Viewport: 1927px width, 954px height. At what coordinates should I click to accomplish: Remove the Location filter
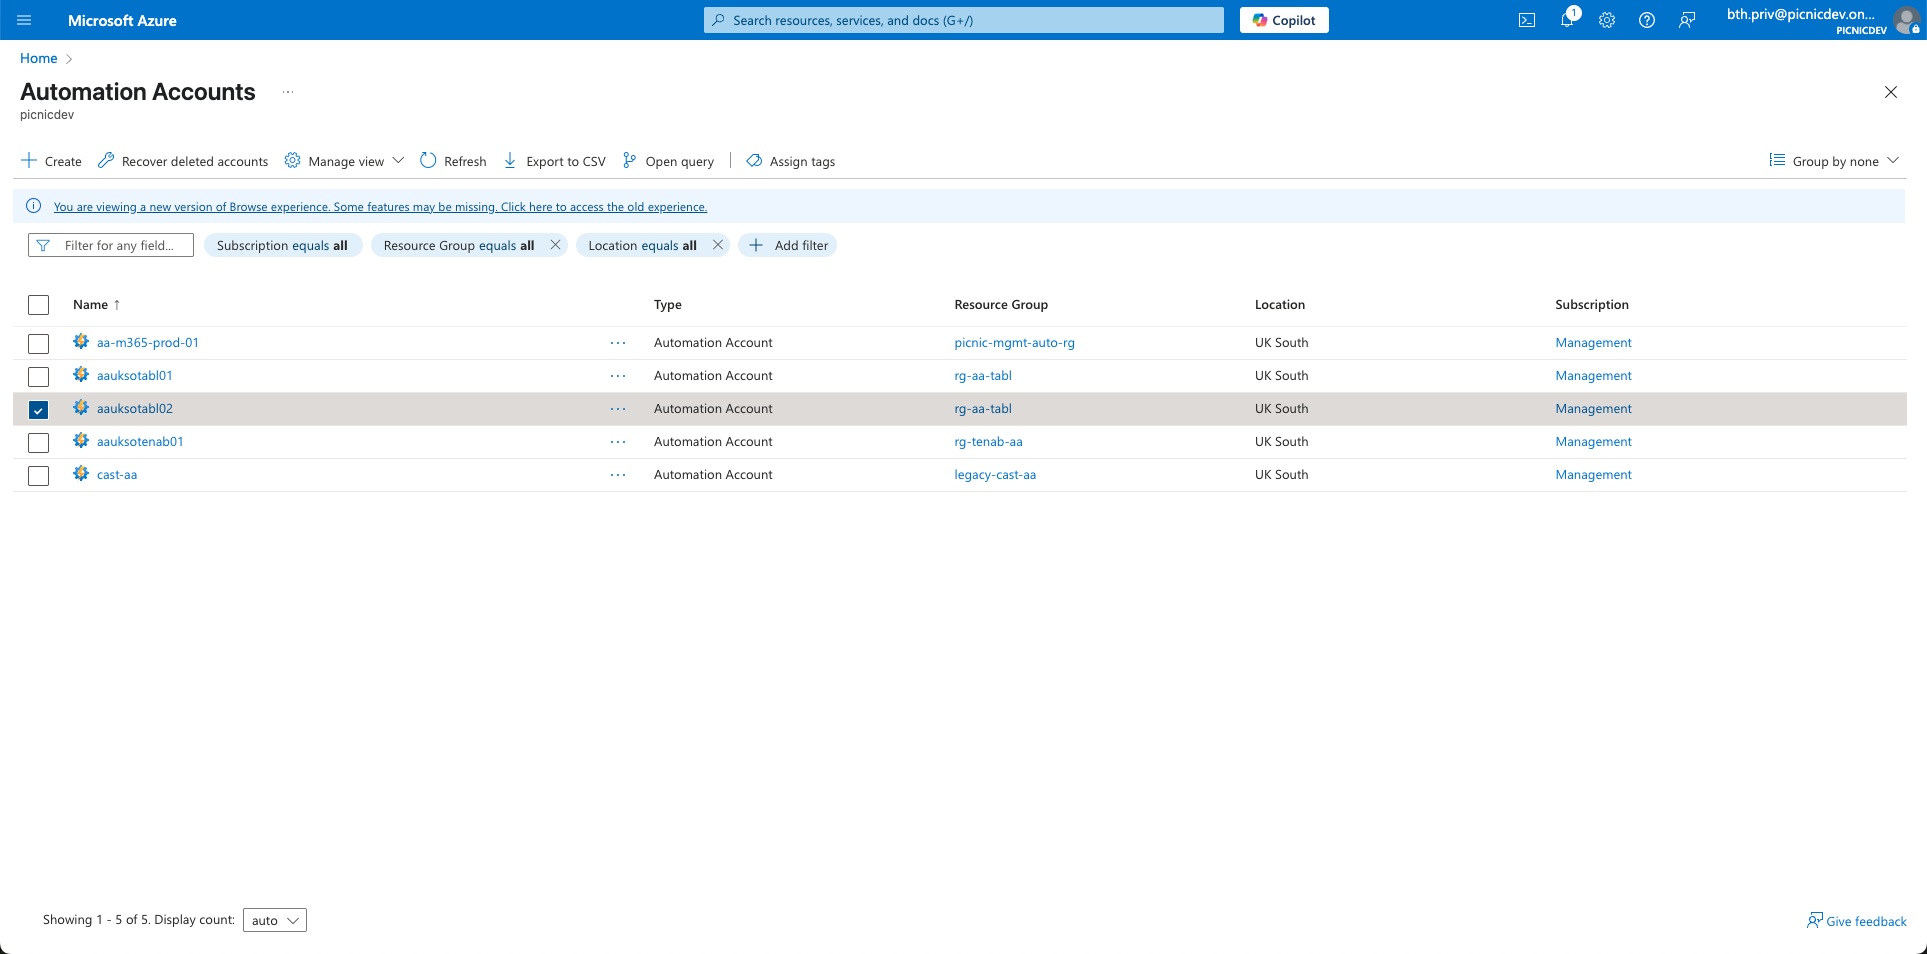(718, 245)
